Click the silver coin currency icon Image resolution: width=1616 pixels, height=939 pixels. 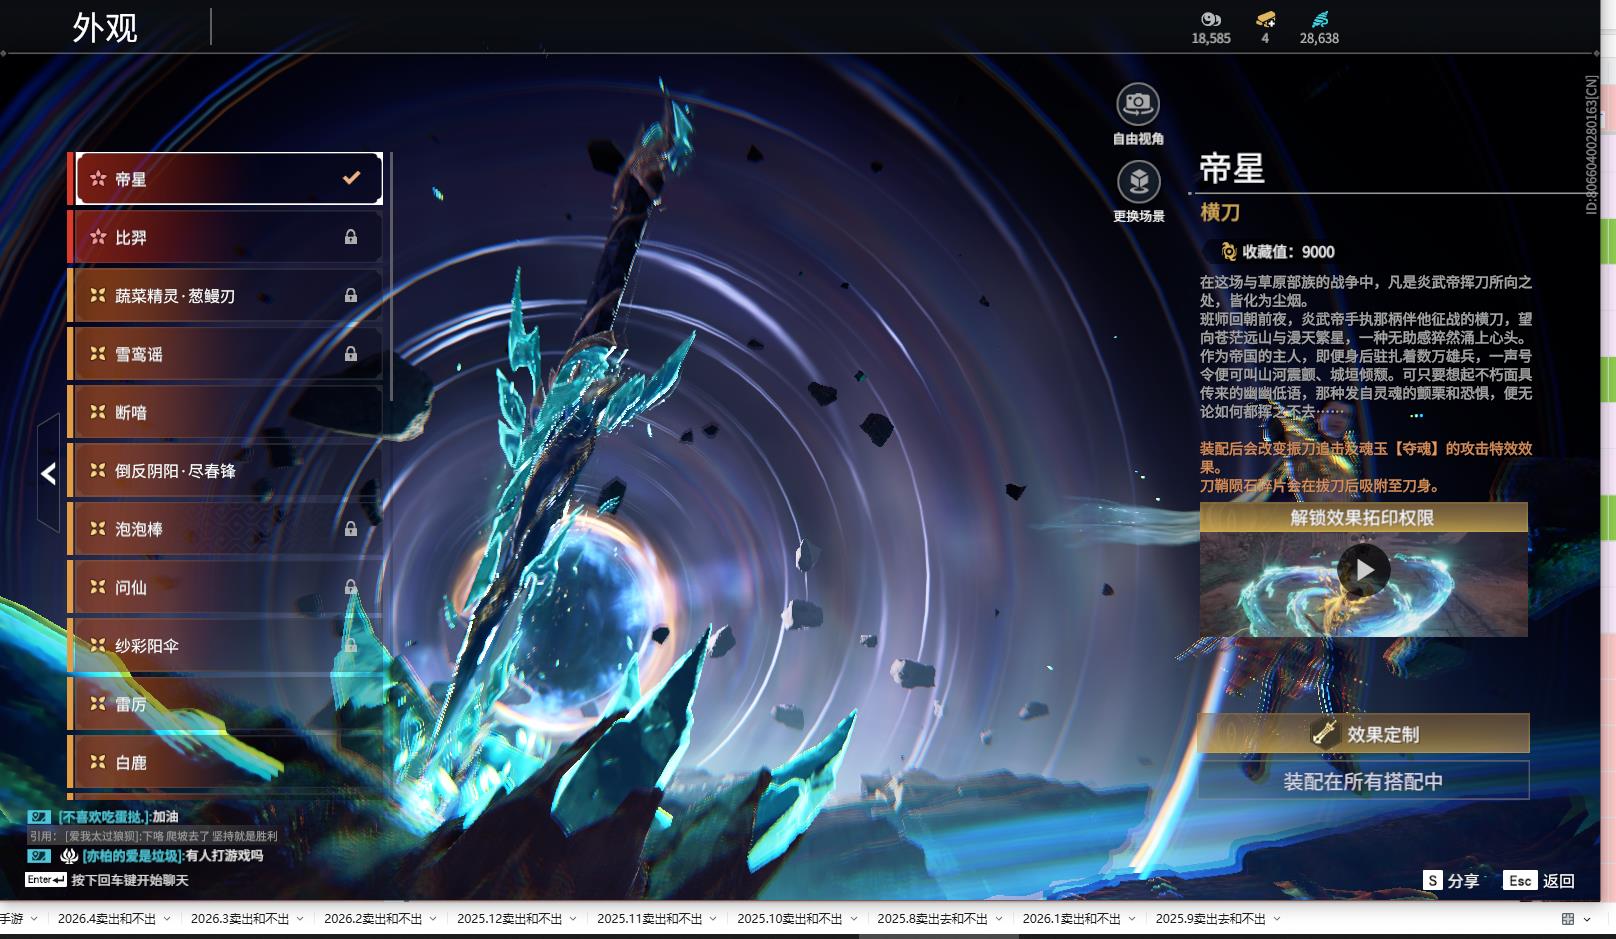tap(1210, 19)
